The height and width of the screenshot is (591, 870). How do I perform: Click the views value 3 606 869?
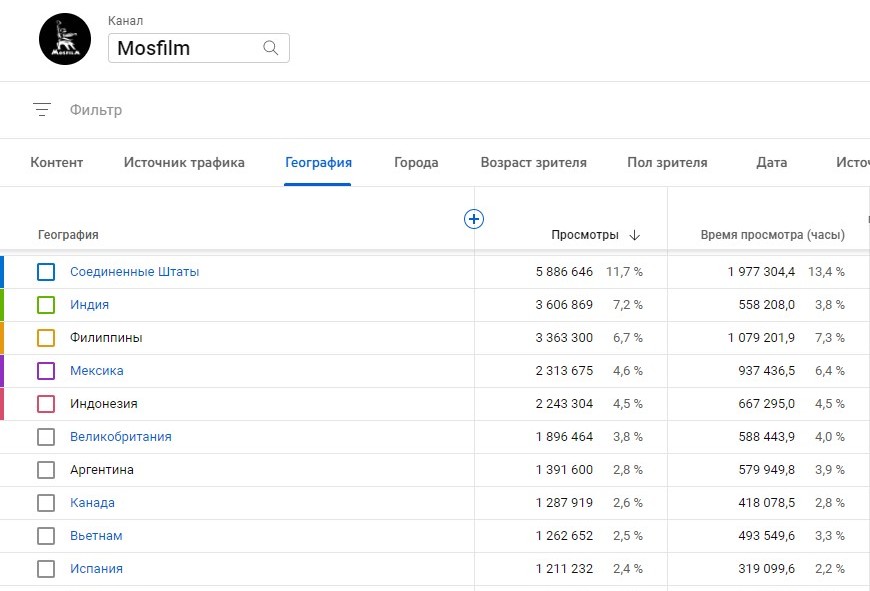tap(564, 305)
